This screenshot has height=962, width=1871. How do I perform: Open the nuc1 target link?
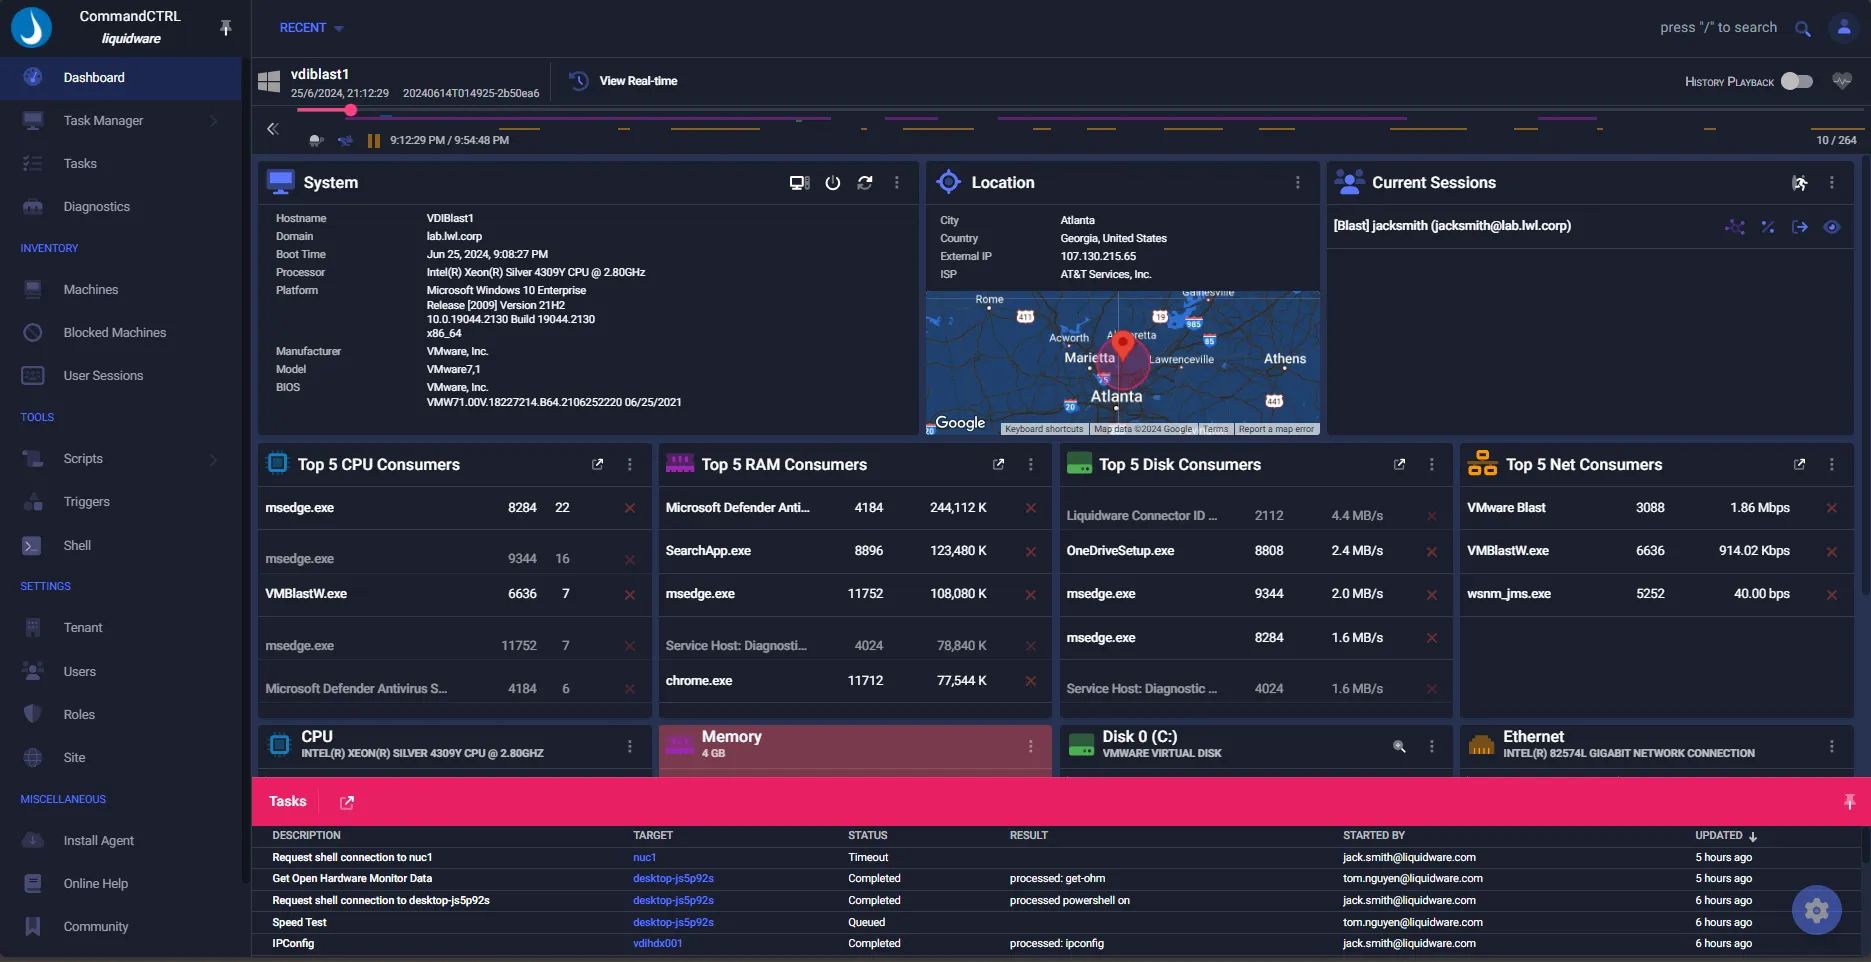tap(644, 857)
